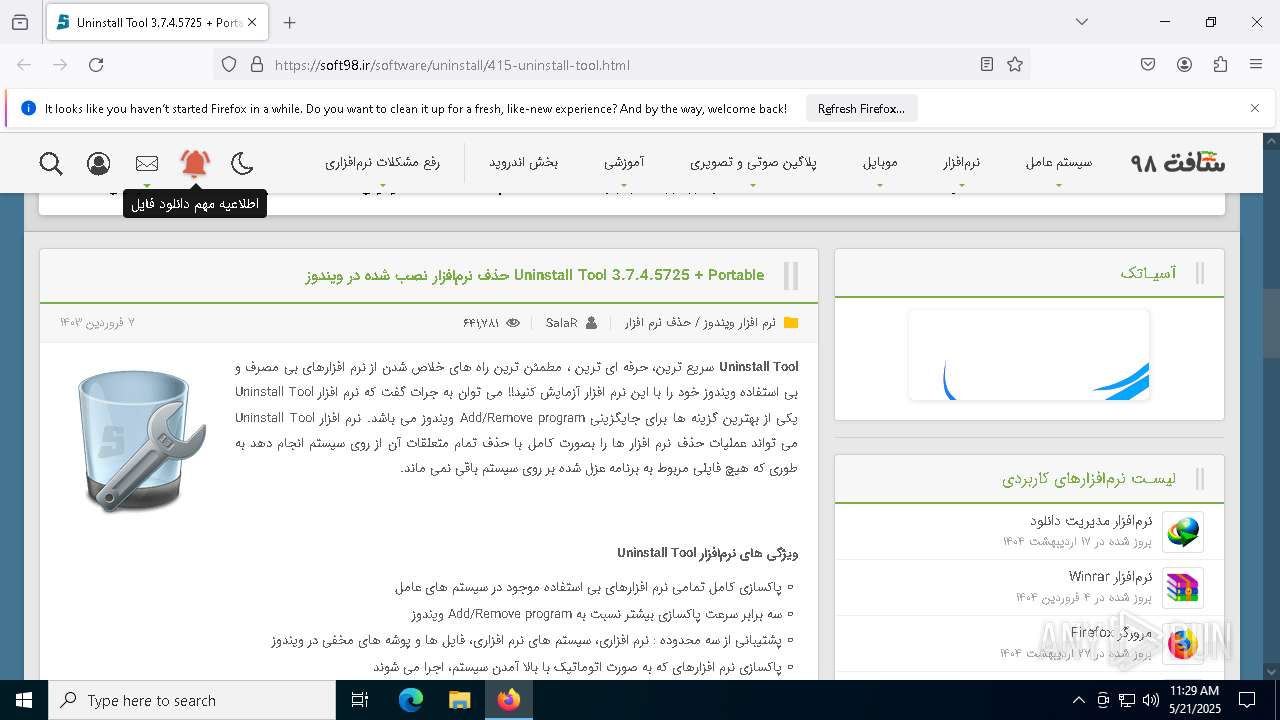Screen dimensions: 1280x720
Task: Click the scrollbar down arrow
Action: click(x=1271, y=672)
